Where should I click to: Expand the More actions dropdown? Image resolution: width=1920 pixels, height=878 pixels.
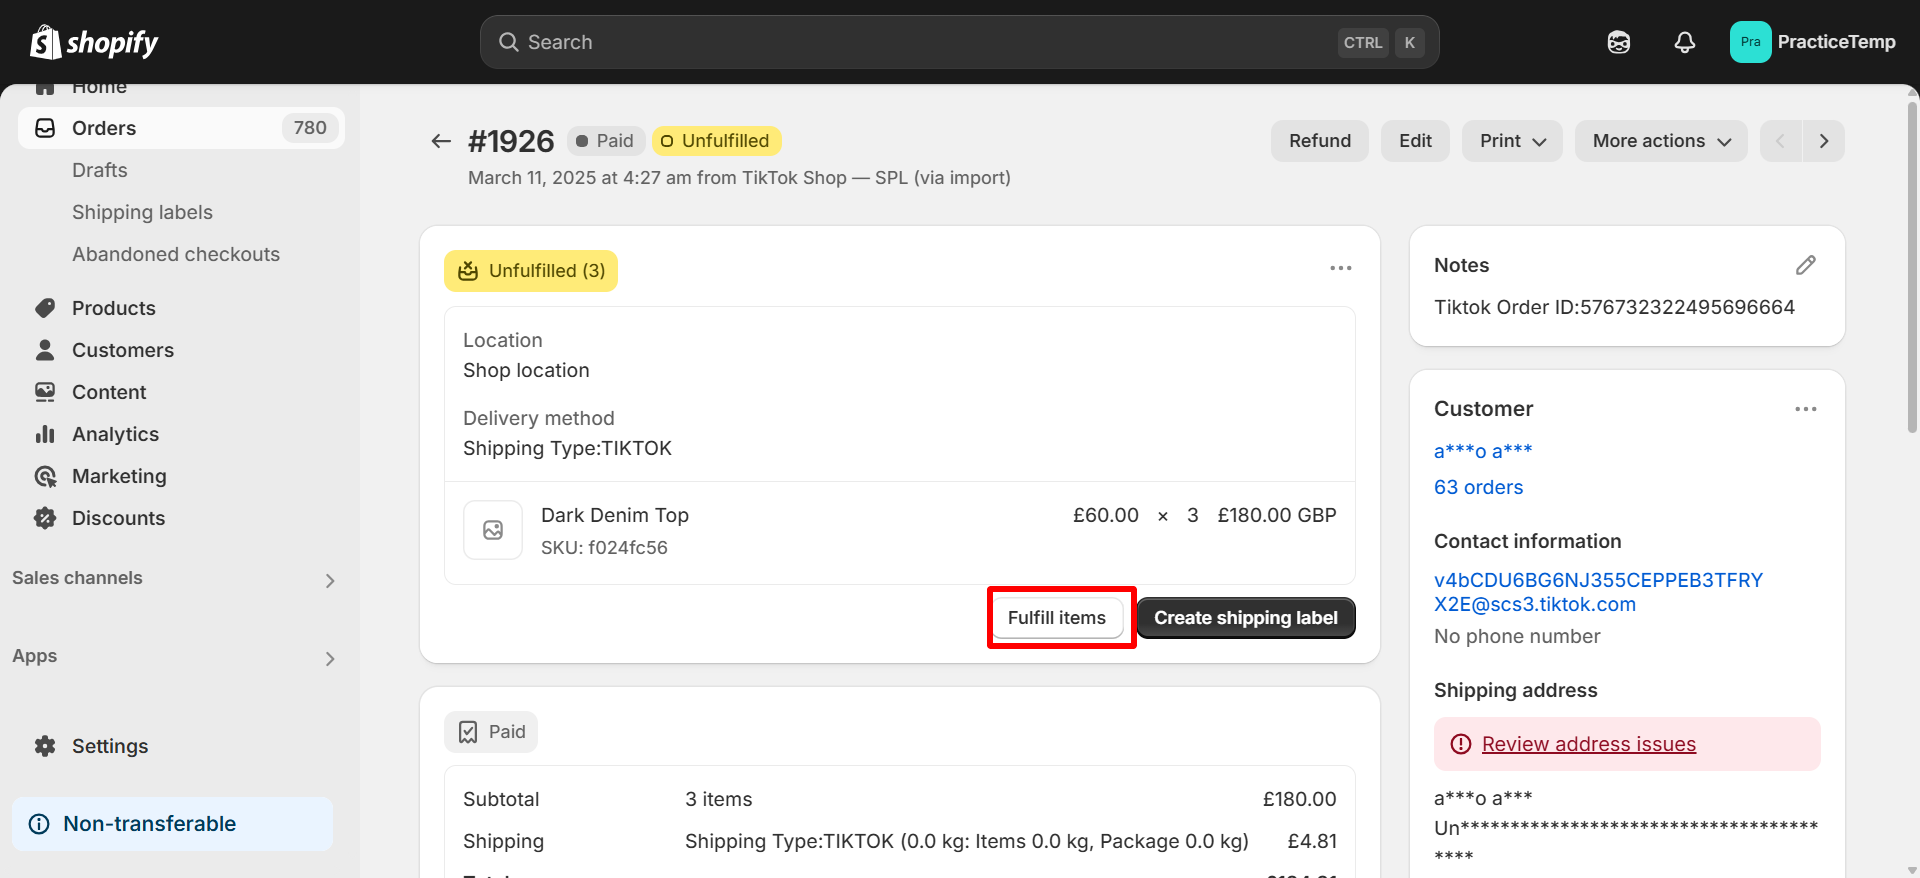click(1661, 141)
